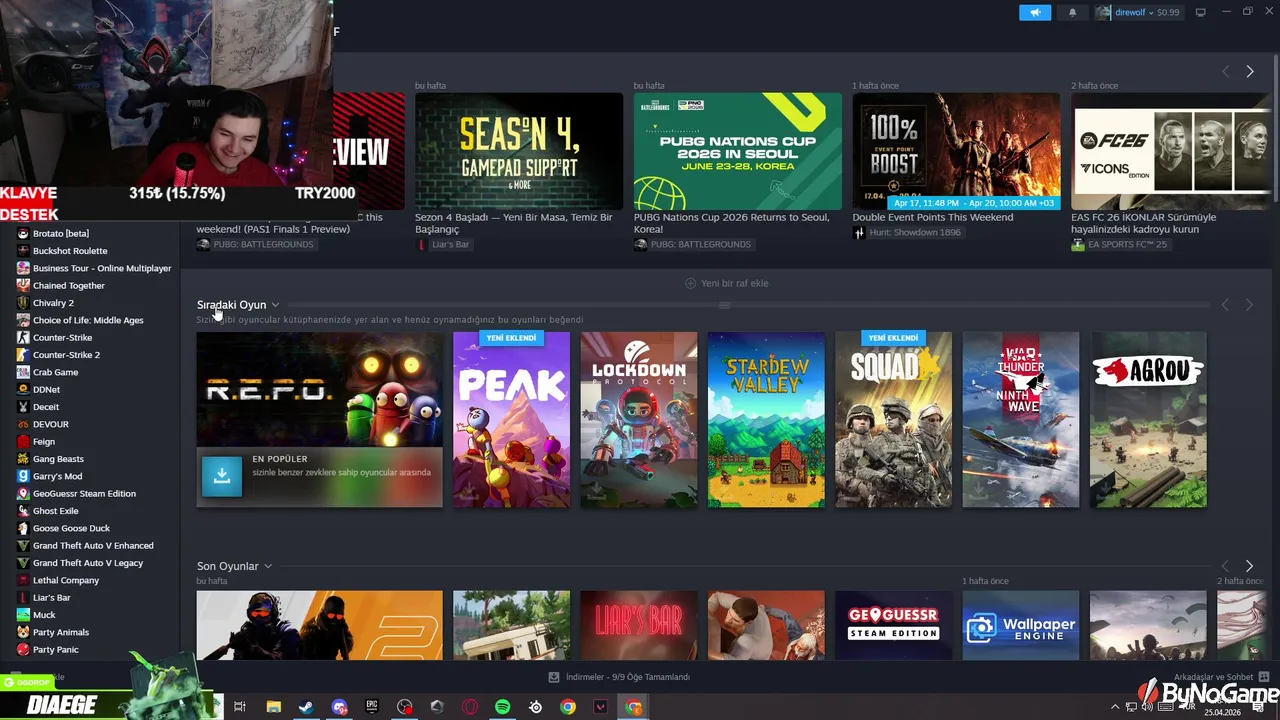The width and height of the screenshot is (1280, 720).
Task: Select Goose Goose Duck in the game list
Action: pos(71,528)
